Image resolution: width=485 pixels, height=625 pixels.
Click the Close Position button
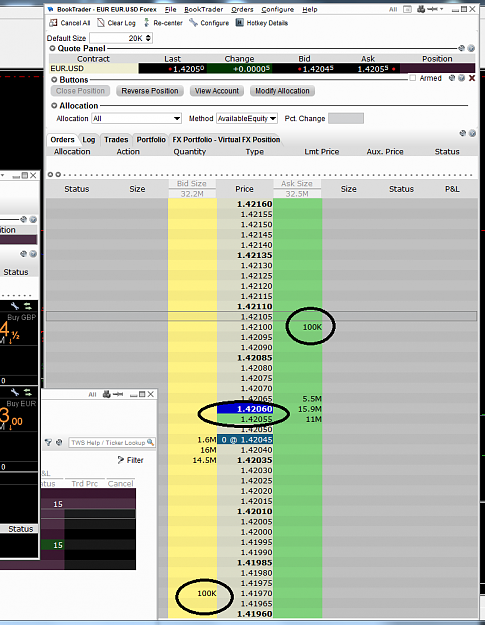pos(80,91)
